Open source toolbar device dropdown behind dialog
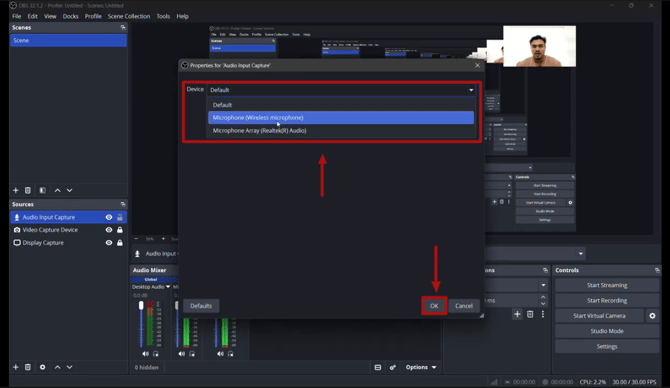670x388 pixels. tap(580, 253)
